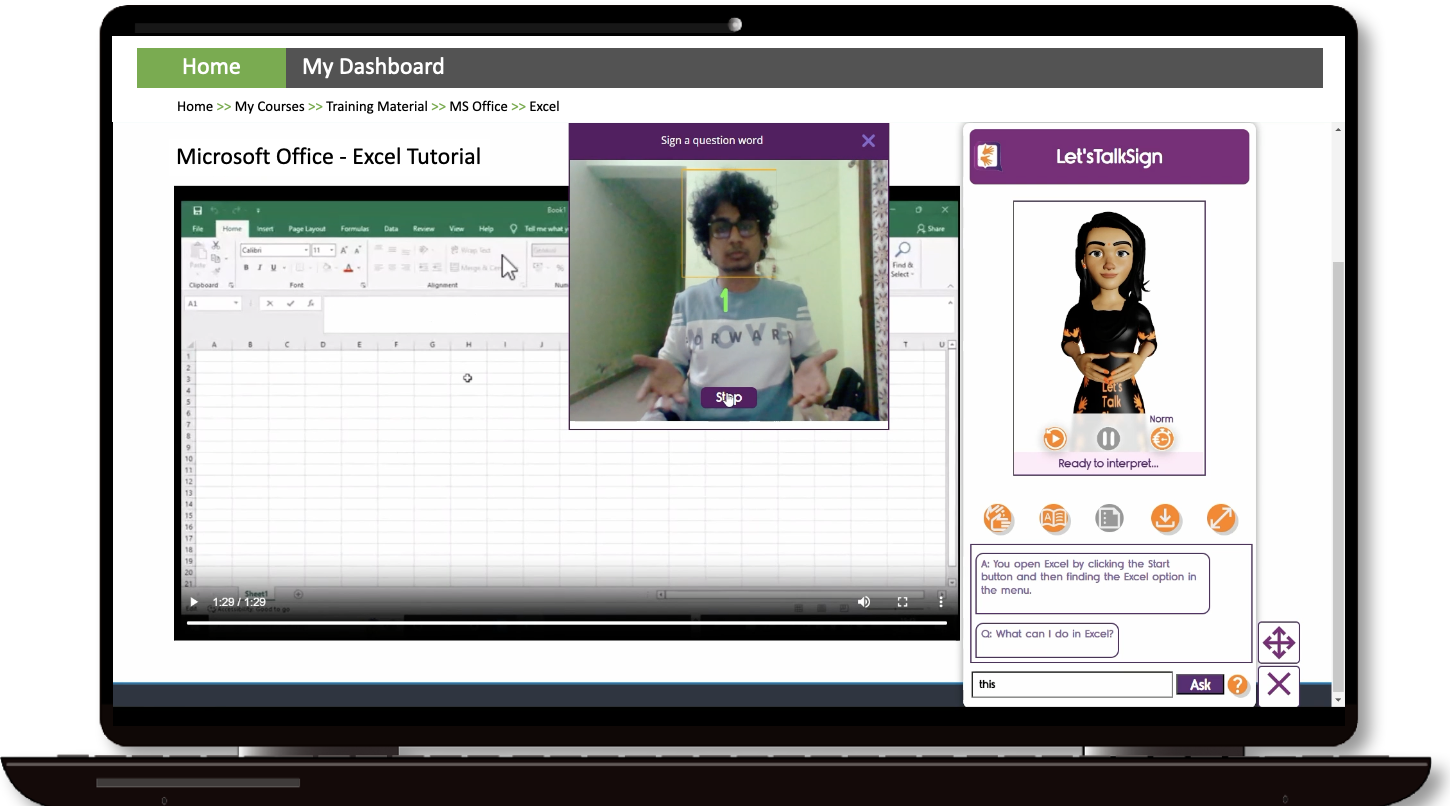Click the Tell me lightbulb search
This screenshot has height=806, width=1450.
click(x=514, y=229)
